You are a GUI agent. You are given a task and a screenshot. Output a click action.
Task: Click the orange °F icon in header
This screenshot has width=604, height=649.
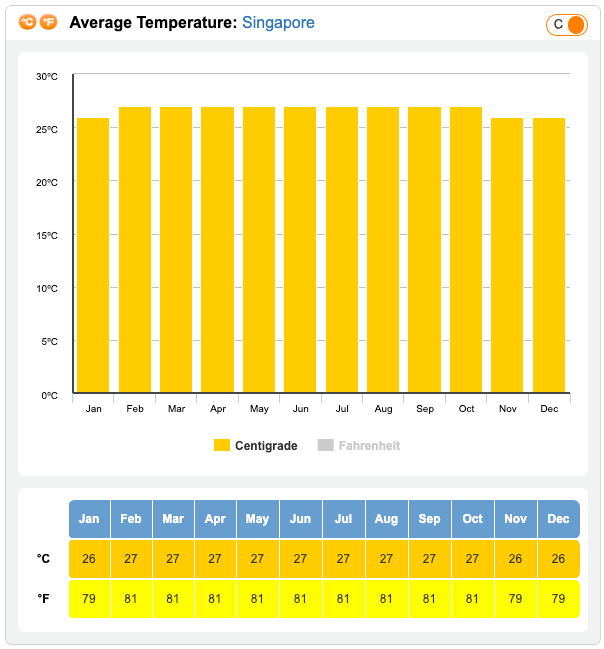click(48, 22)
